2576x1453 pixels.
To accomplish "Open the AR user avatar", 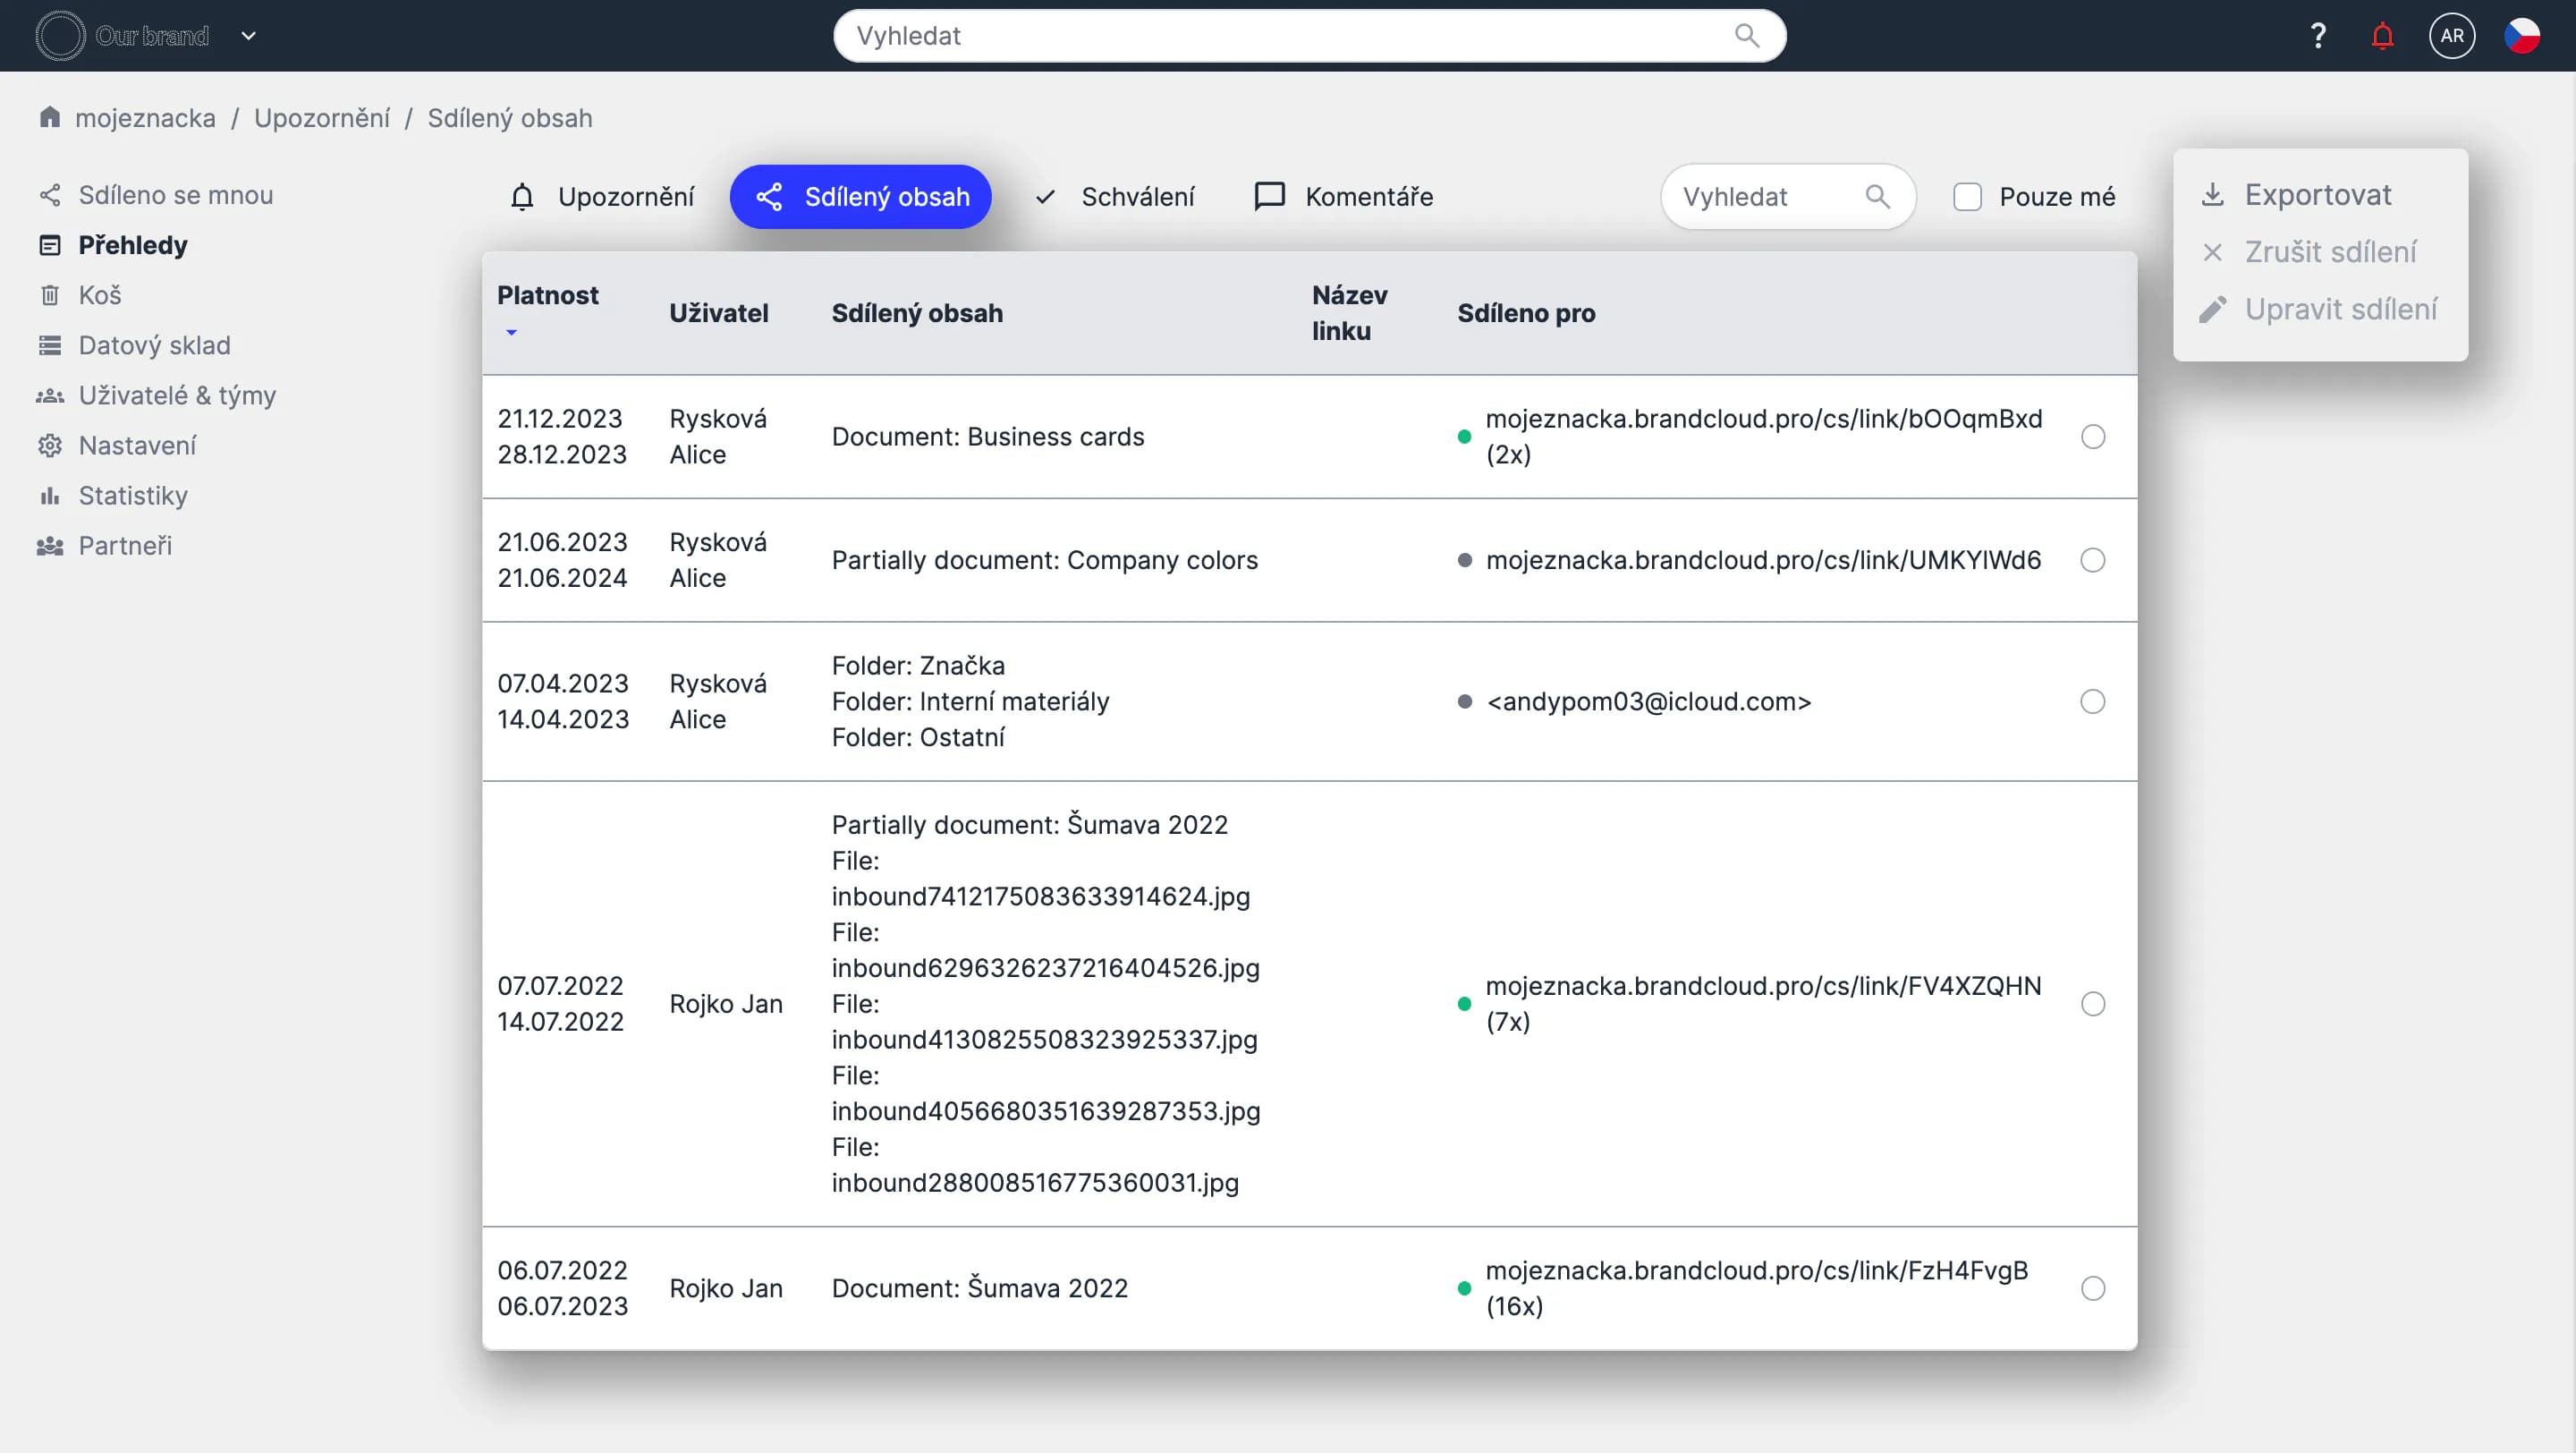I will [2451, 36].
